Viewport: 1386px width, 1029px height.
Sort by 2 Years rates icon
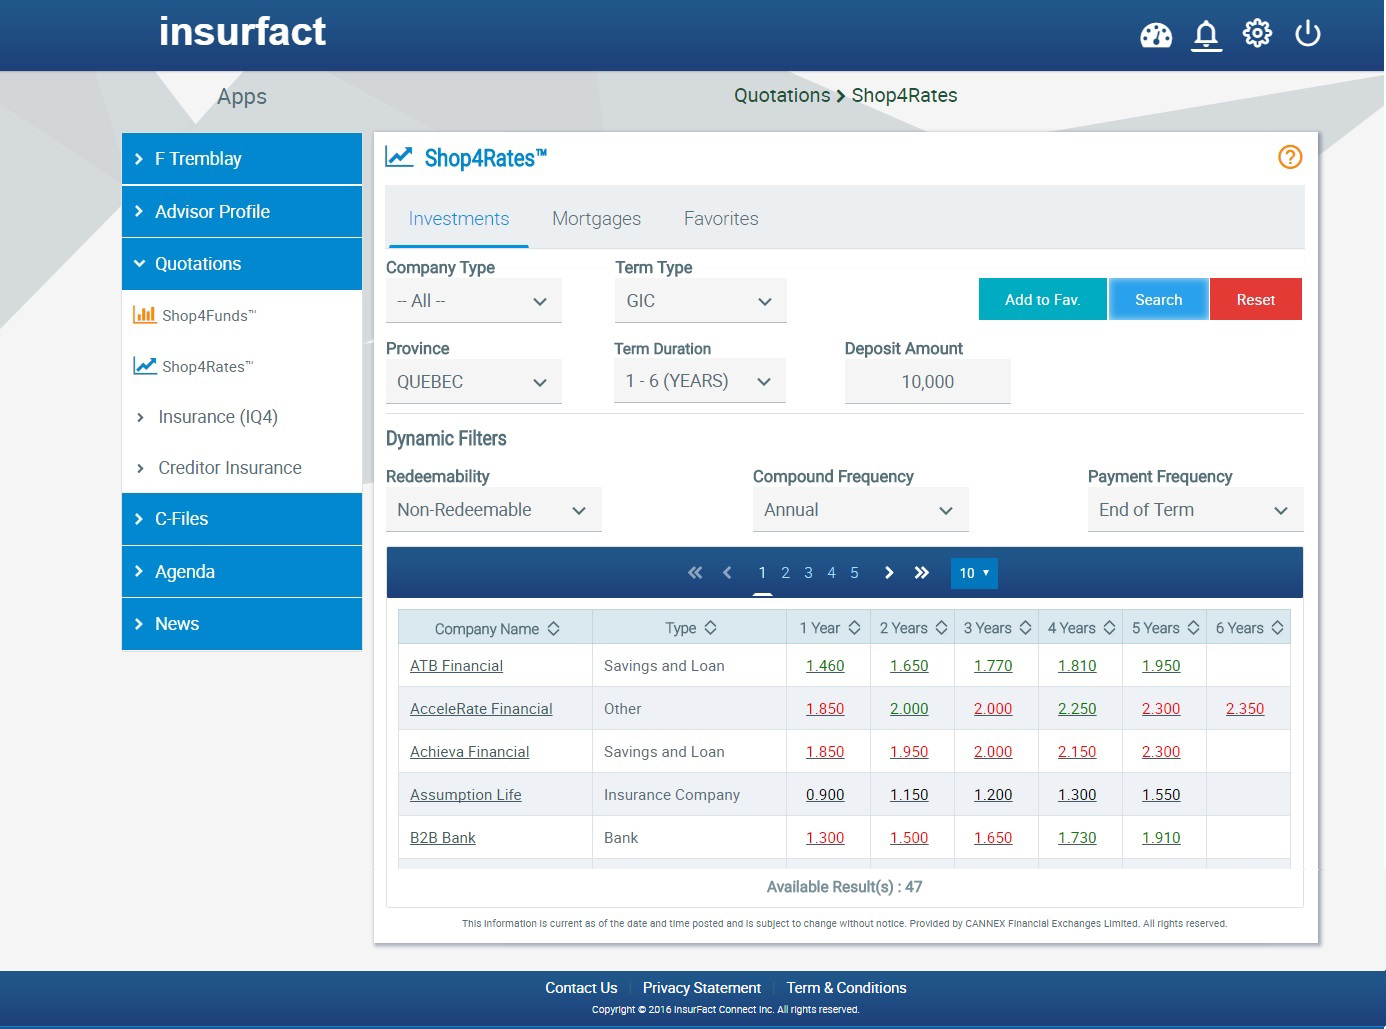[941, 628]
